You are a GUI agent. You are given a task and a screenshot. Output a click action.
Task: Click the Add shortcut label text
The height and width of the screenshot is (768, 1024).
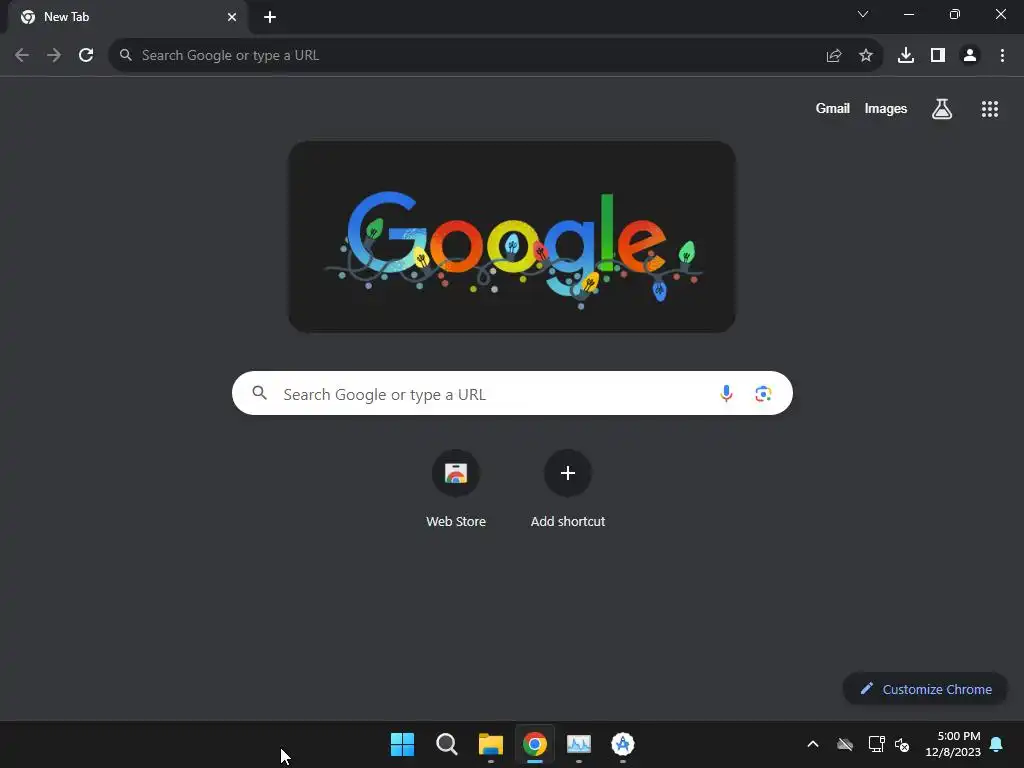pos(568,521)
